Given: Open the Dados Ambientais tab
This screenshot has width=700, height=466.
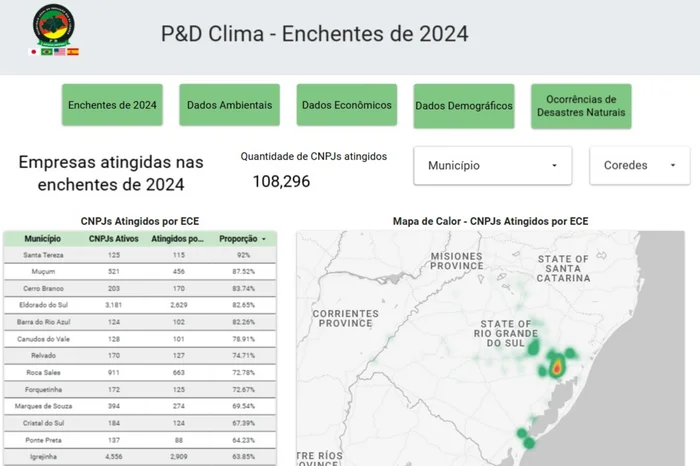Looking at the screenshot, I should coord(229,105).
